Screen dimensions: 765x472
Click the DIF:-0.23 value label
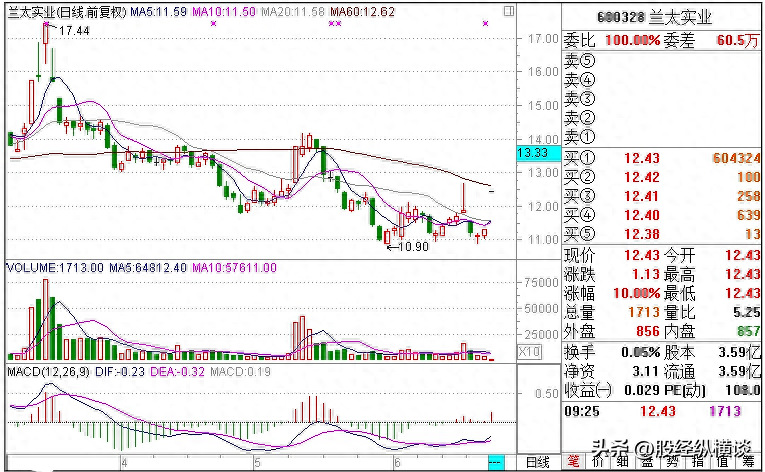pos(120,372)
